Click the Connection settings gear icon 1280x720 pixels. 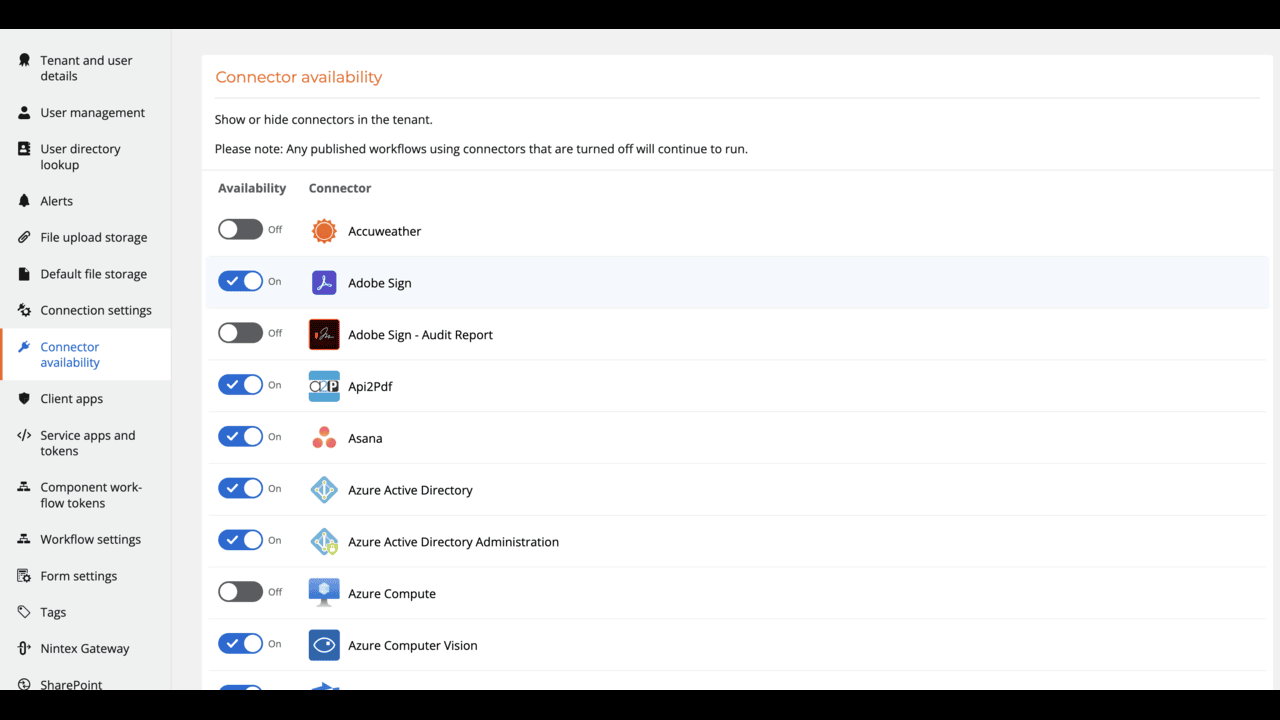[24, 310]
